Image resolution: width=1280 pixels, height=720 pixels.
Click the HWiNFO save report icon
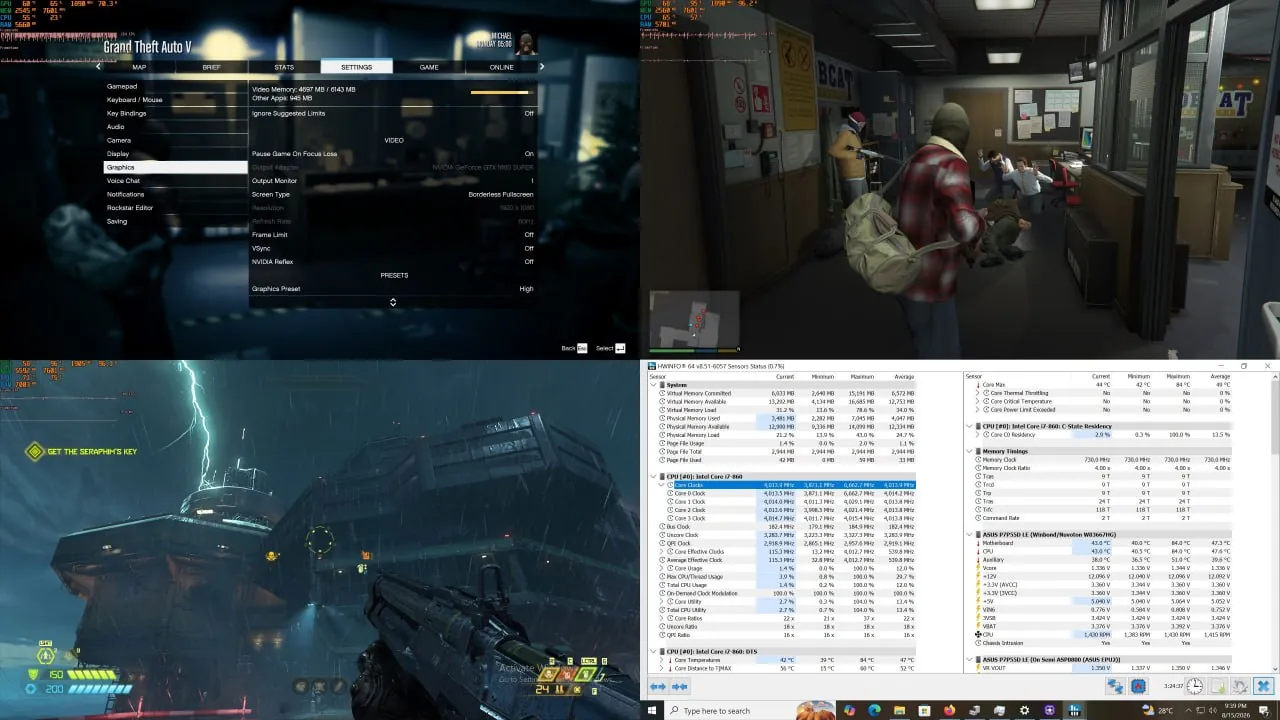click(x=1218, y=687)
